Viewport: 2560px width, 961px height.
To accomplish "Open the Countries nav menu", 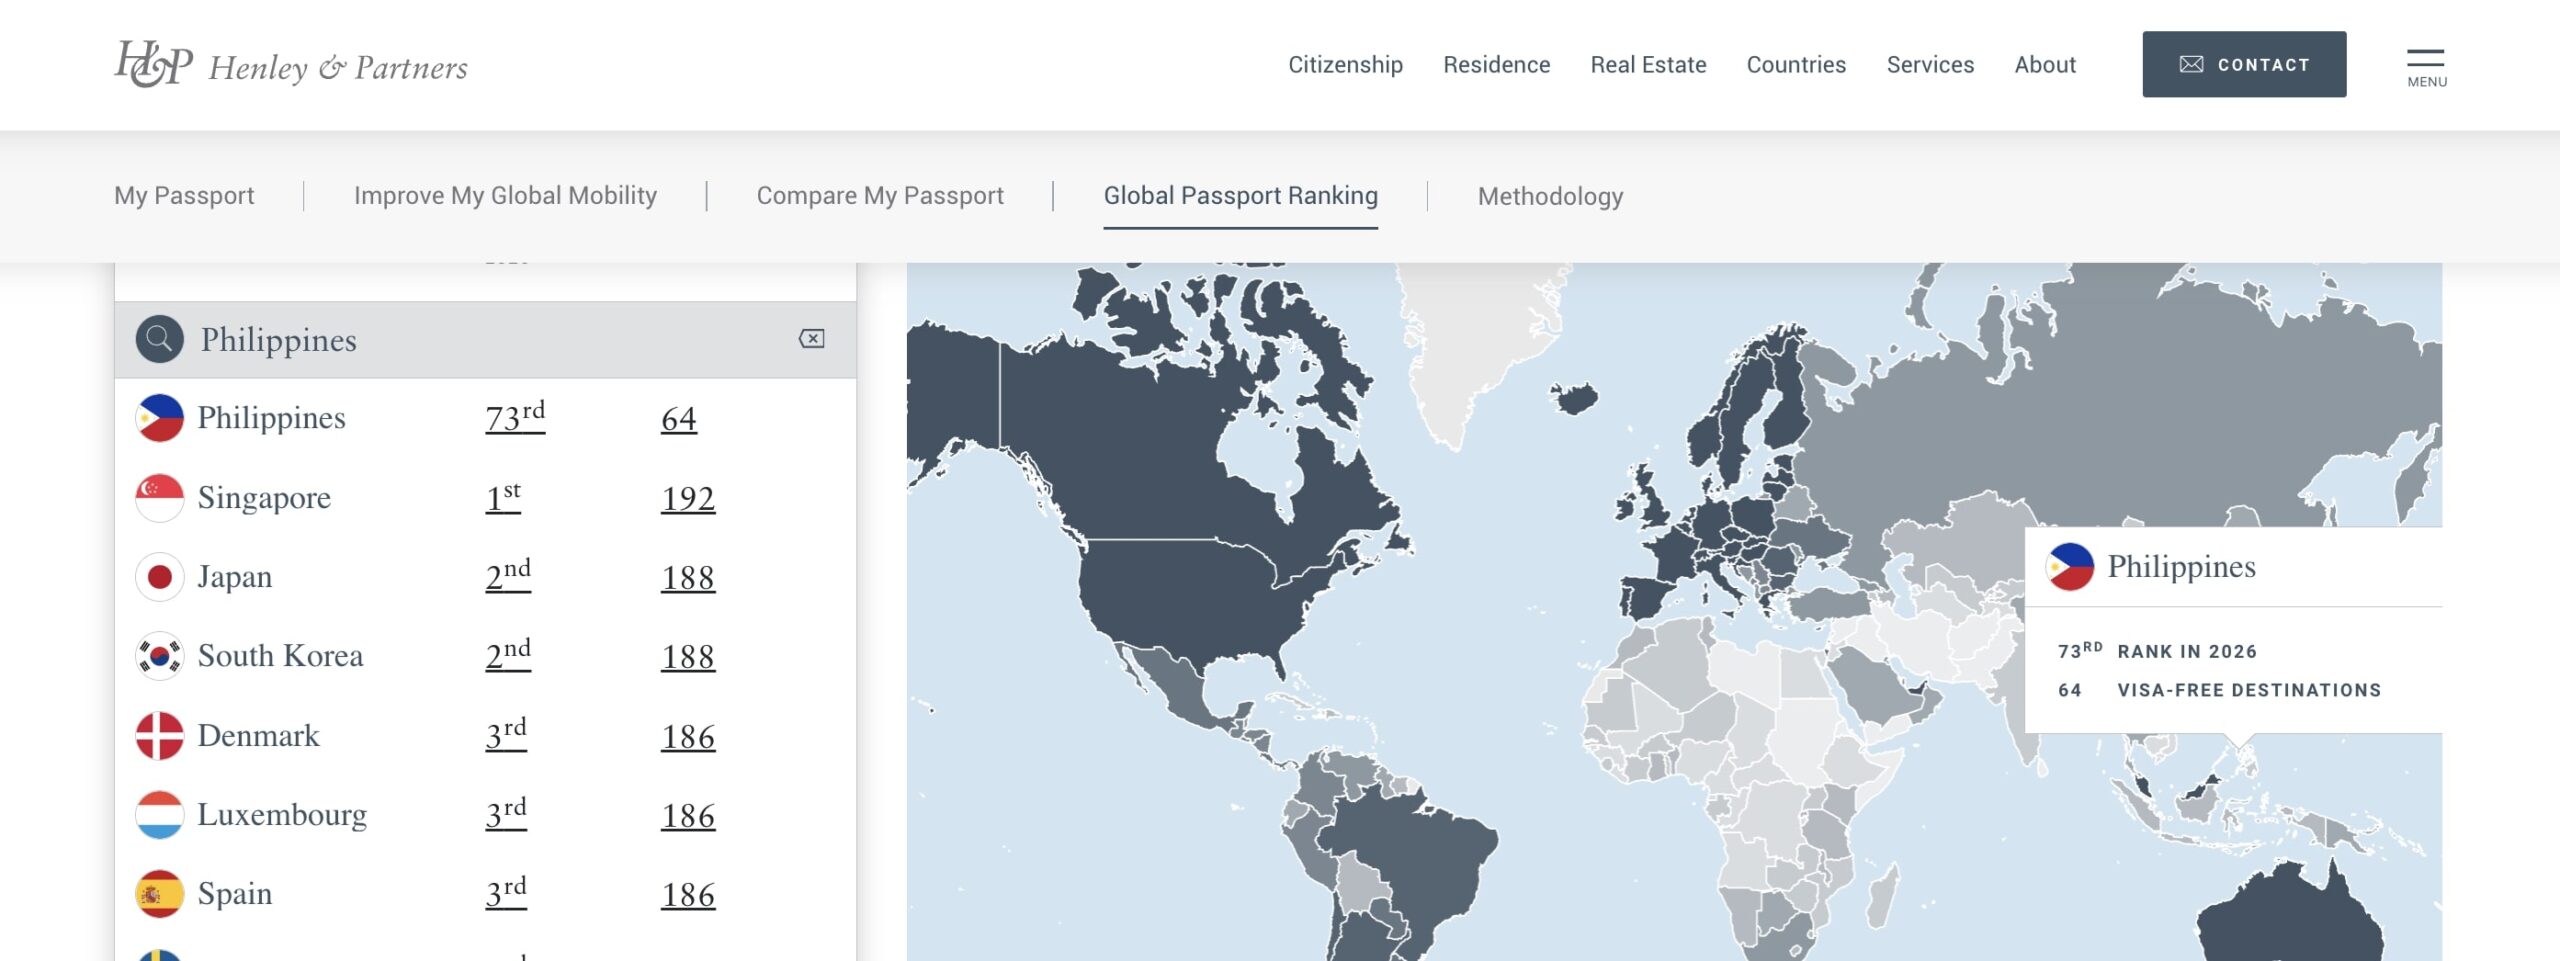I will 1796,65.
